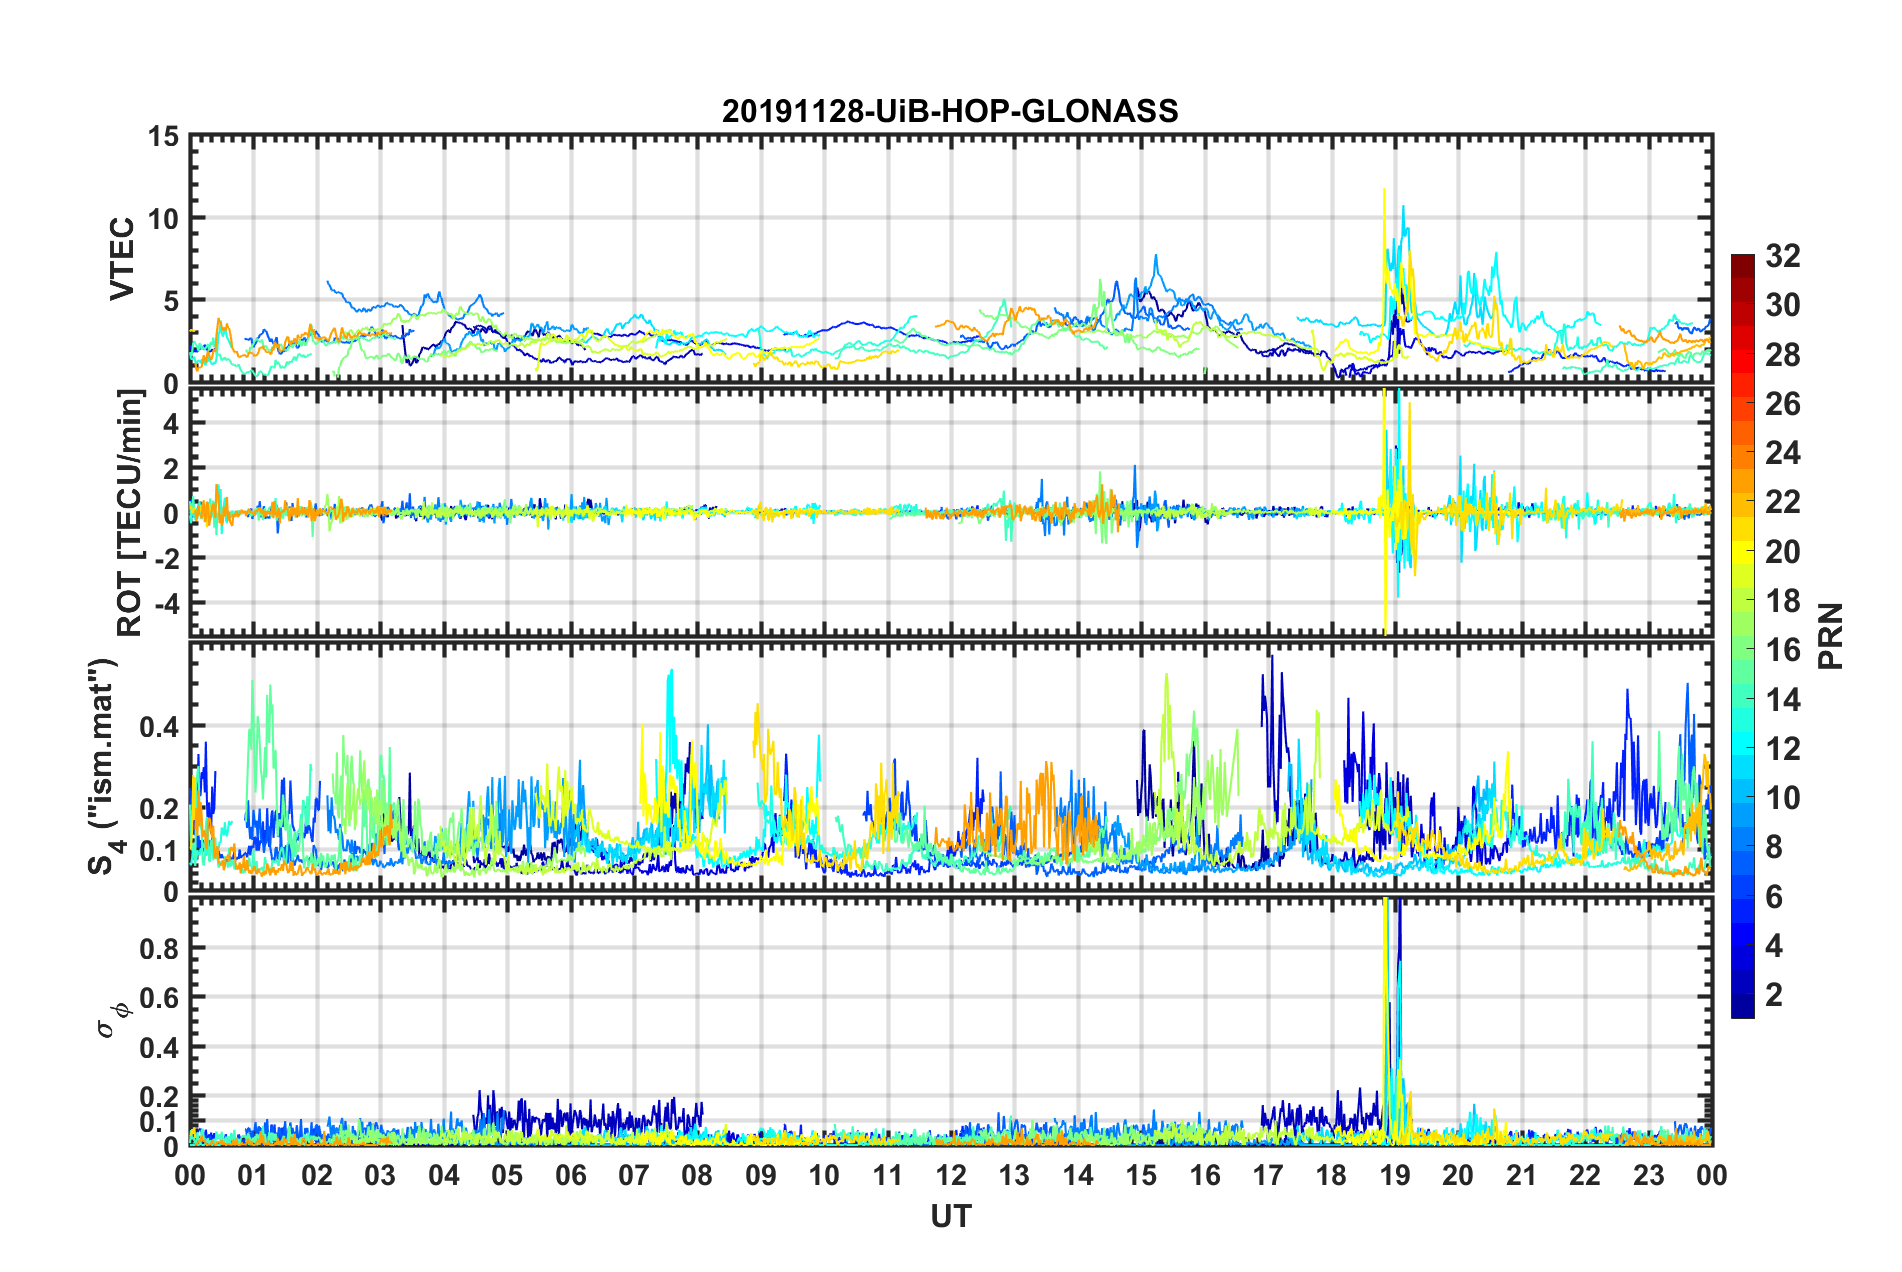Click colorbar tick label 22
Viewport: 1902px width, 1272px height.
click(1783, 502)
